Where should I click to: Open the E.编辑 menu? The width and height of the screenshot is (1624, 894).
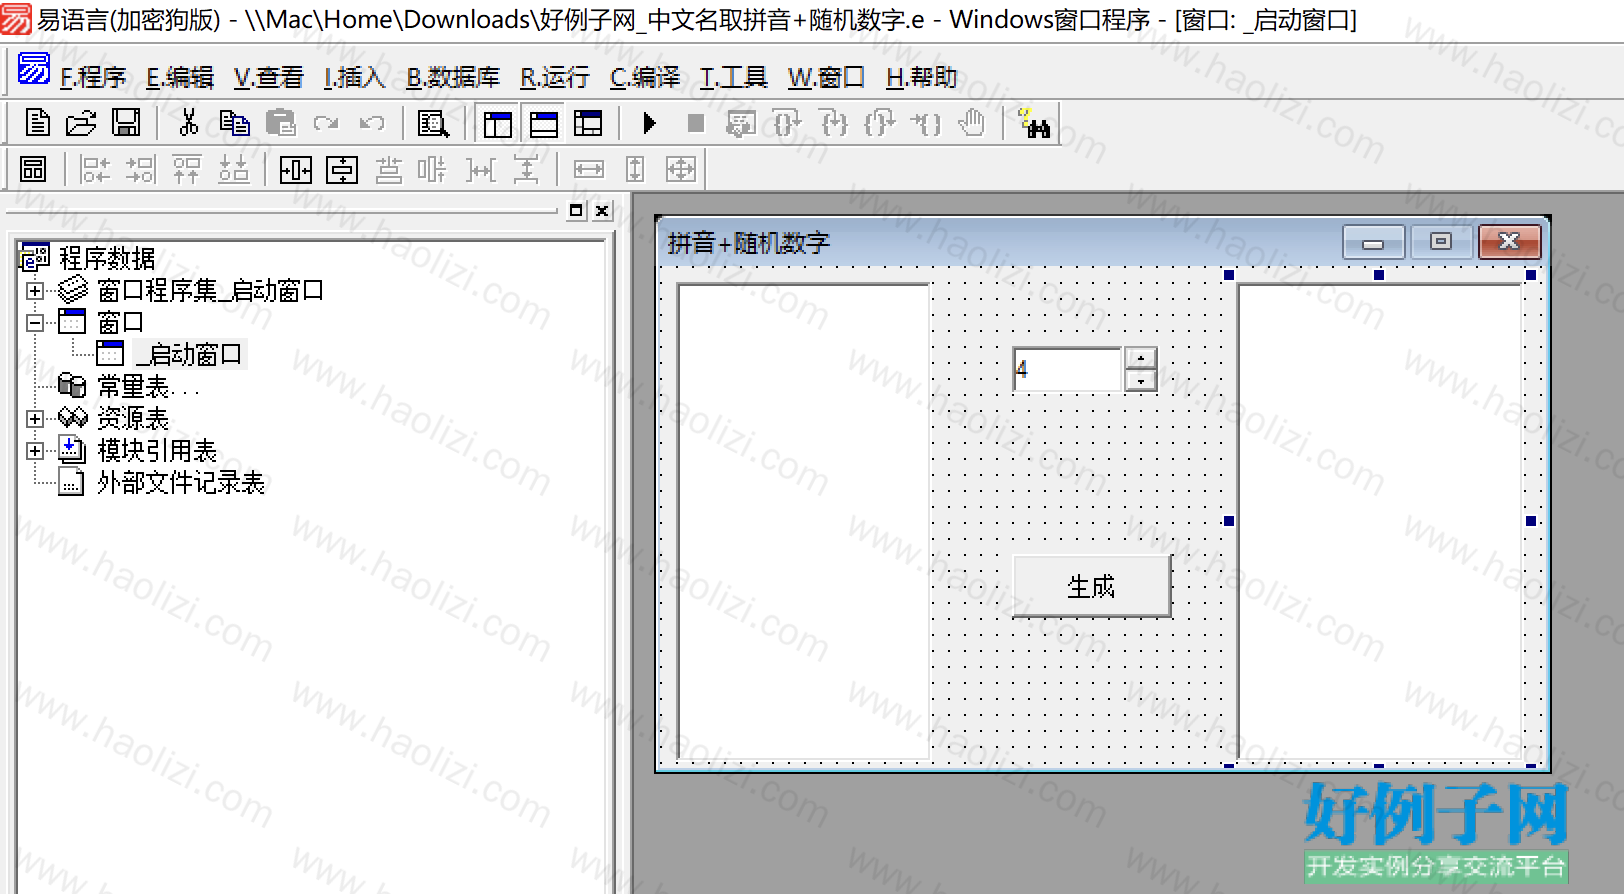[180, 77]
